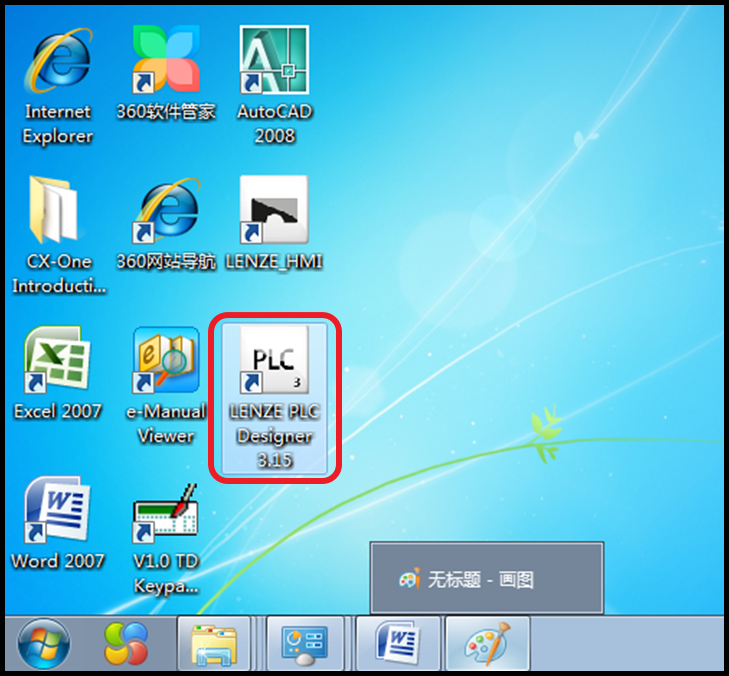Click the "Excel 2007" label text
This screenshot has height=676, width=729.
[58, 411]
